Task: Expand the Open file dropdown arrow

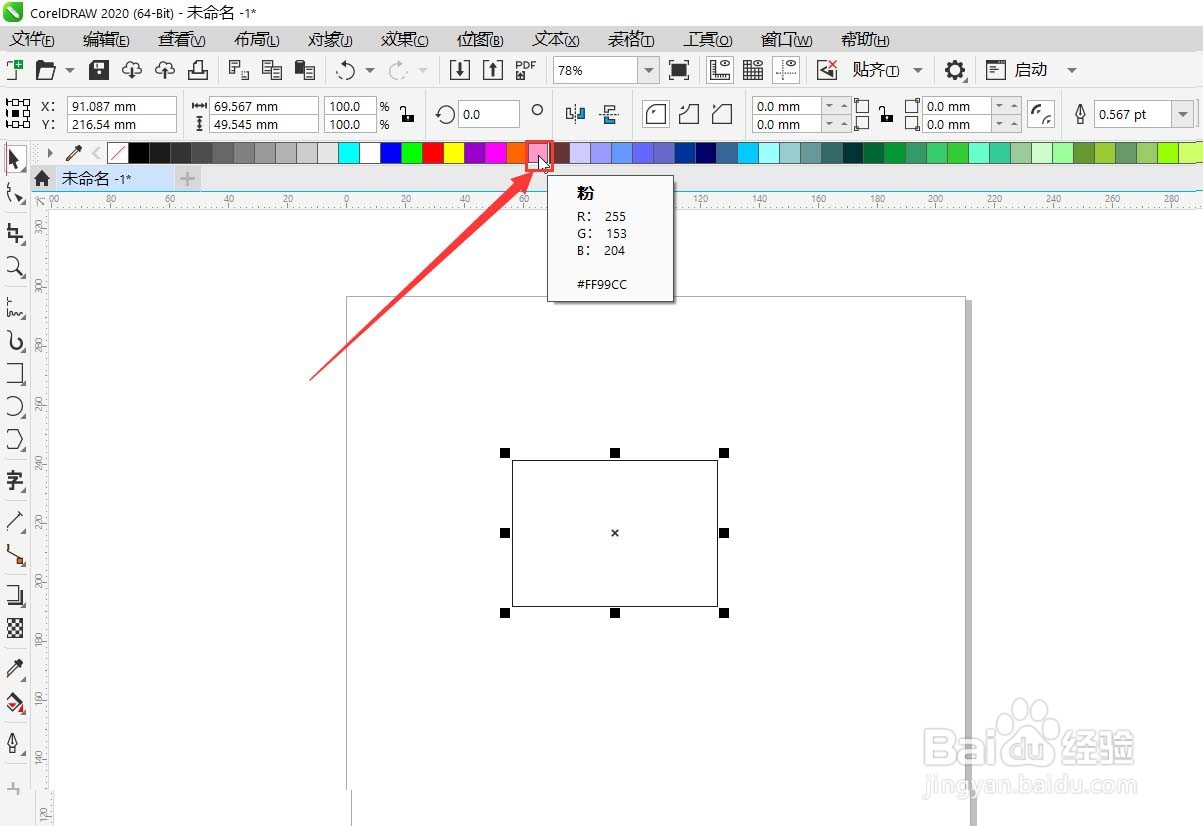Action: point(70,70)
